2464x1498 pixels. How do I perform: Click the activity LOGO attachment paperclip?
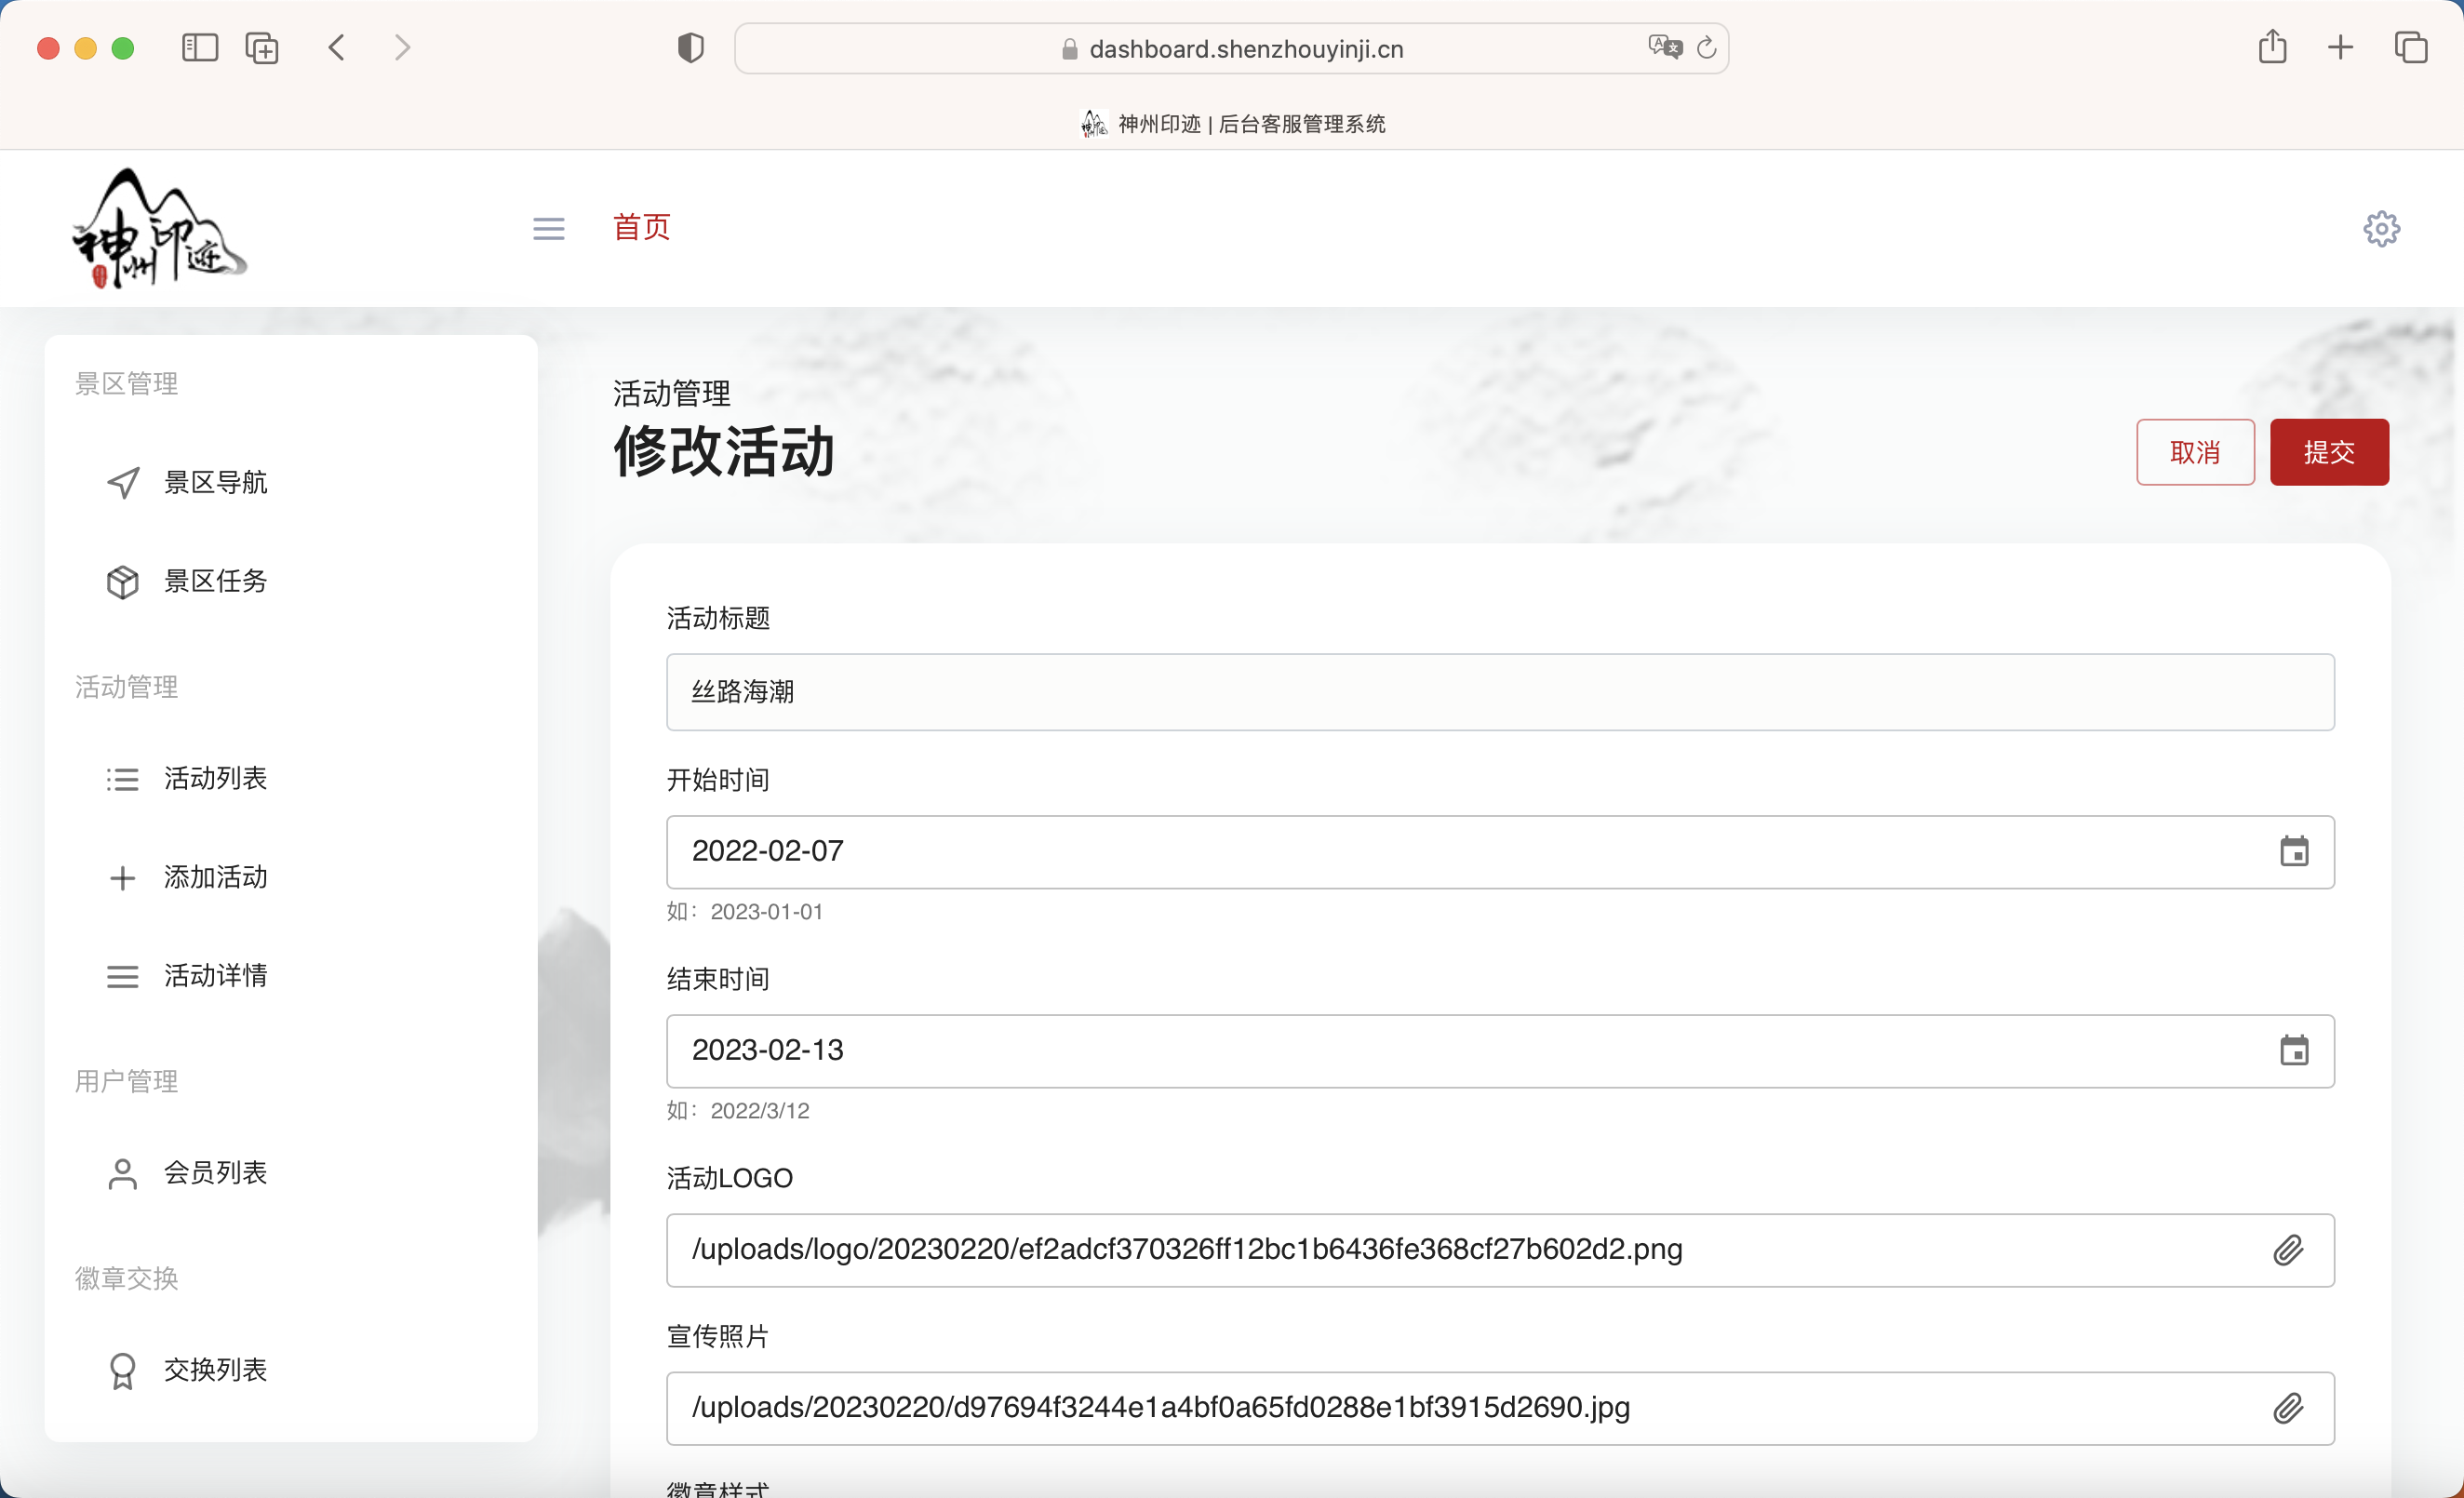click(2288, 1250)
